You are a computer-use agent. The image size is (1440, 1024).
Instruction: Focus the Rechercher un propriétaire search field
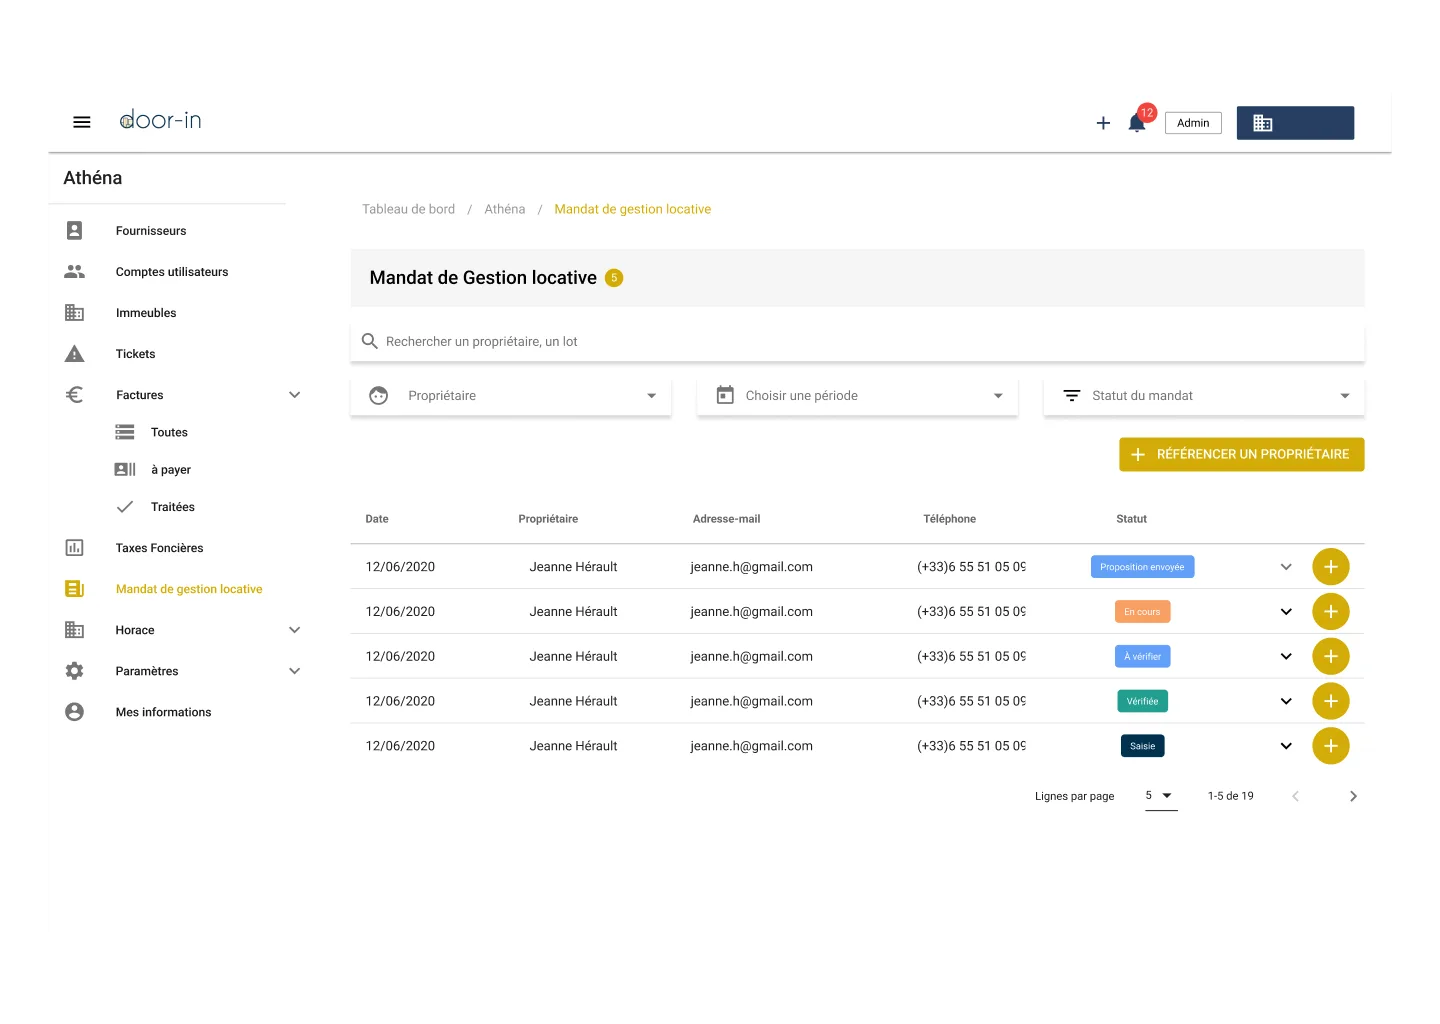[857, 342]
